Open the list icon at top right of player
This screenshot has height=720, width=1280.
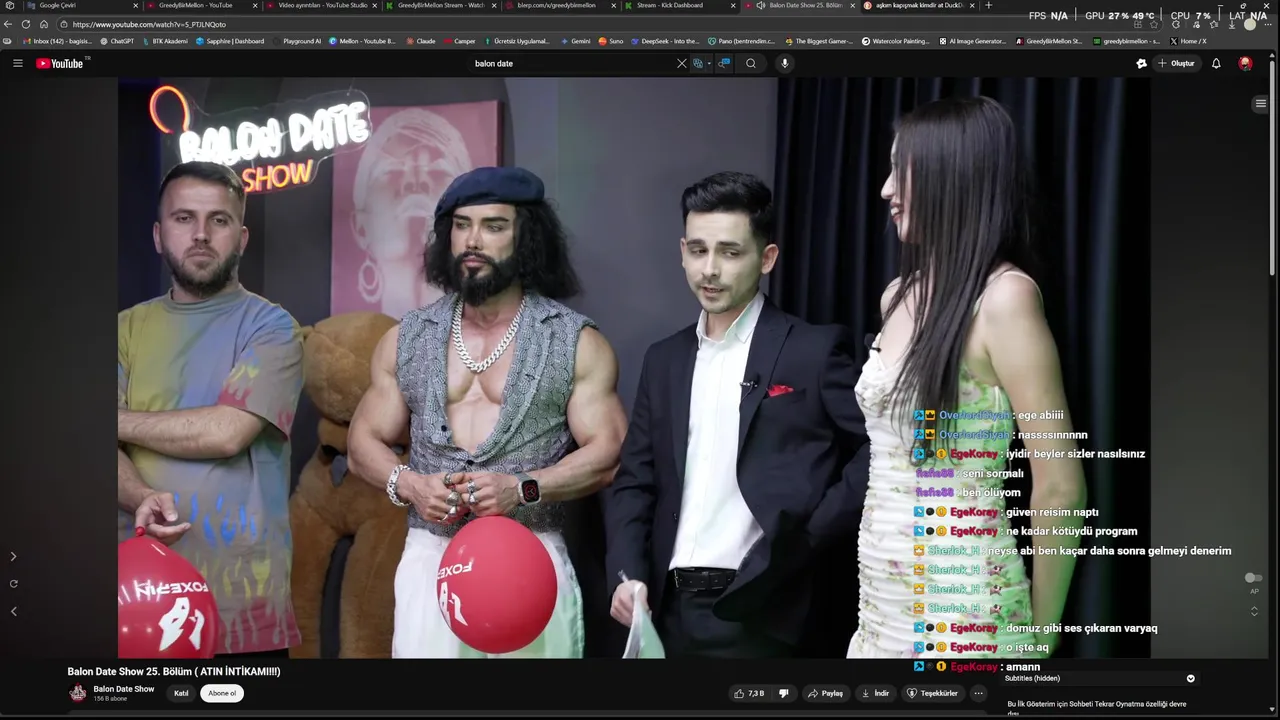click(1260, 103)
